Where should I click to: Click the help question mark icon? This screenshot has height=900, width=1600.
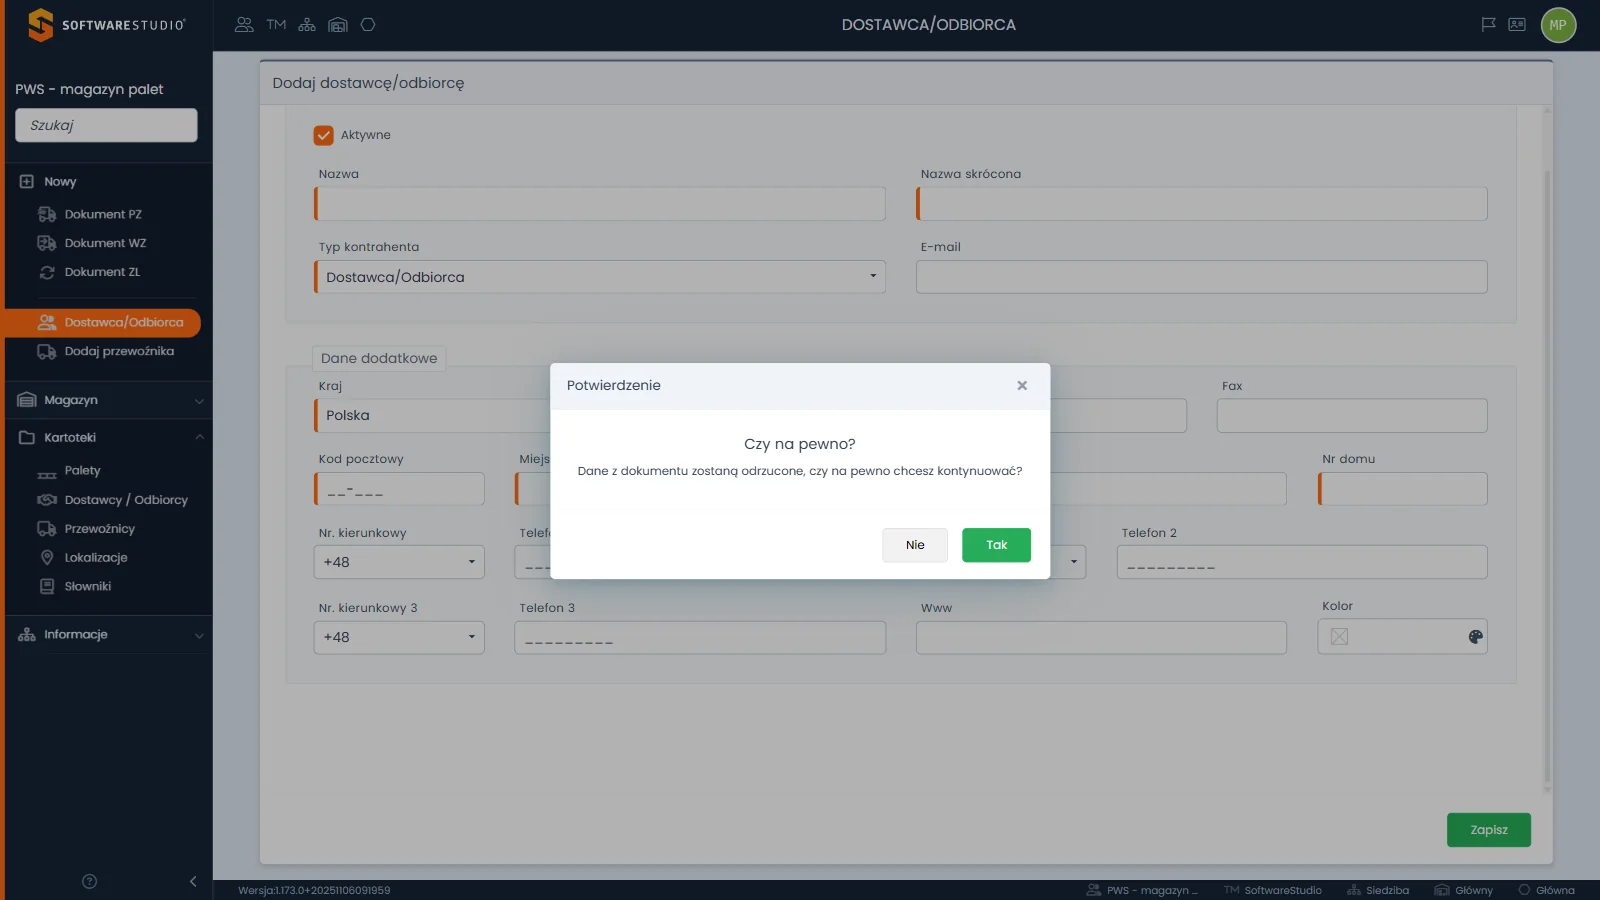coord(89,881)
